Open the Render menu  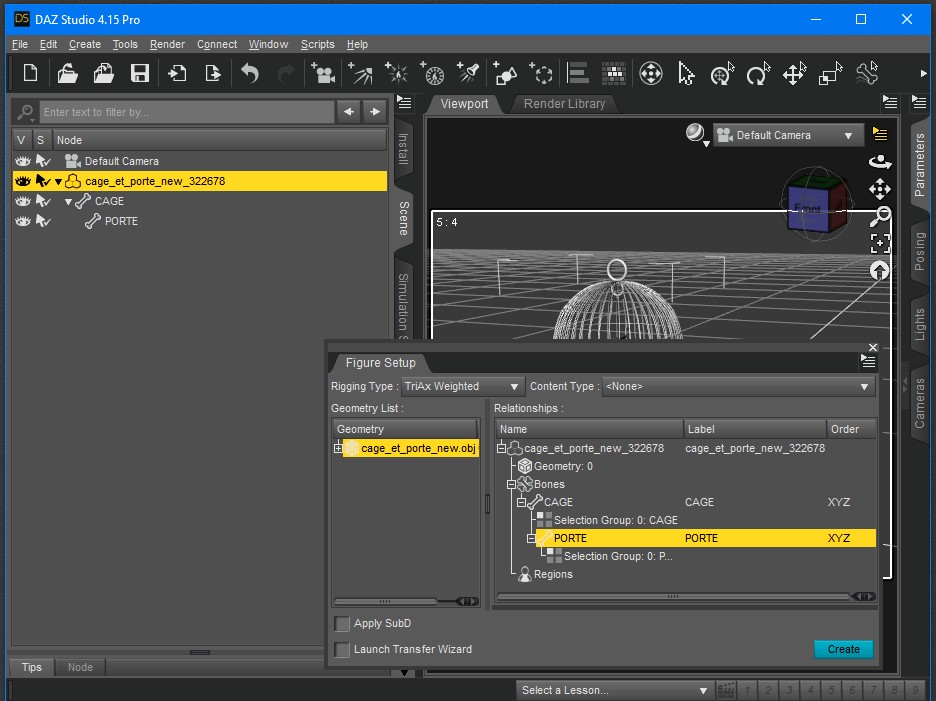tap(167, 44)
